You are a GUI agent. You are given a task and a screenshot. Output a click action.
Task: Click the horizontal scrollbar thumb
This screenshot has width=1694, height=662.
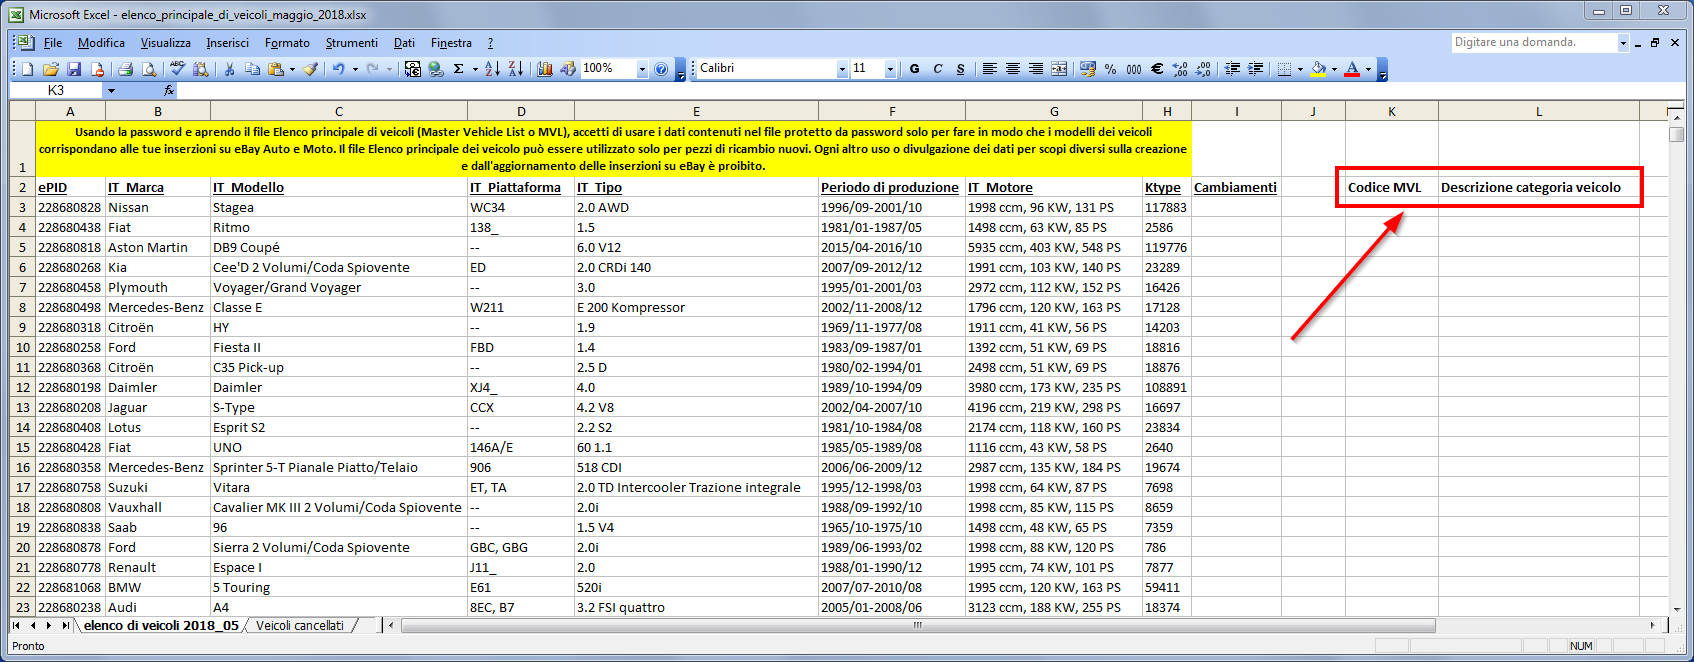coord(917,626)
